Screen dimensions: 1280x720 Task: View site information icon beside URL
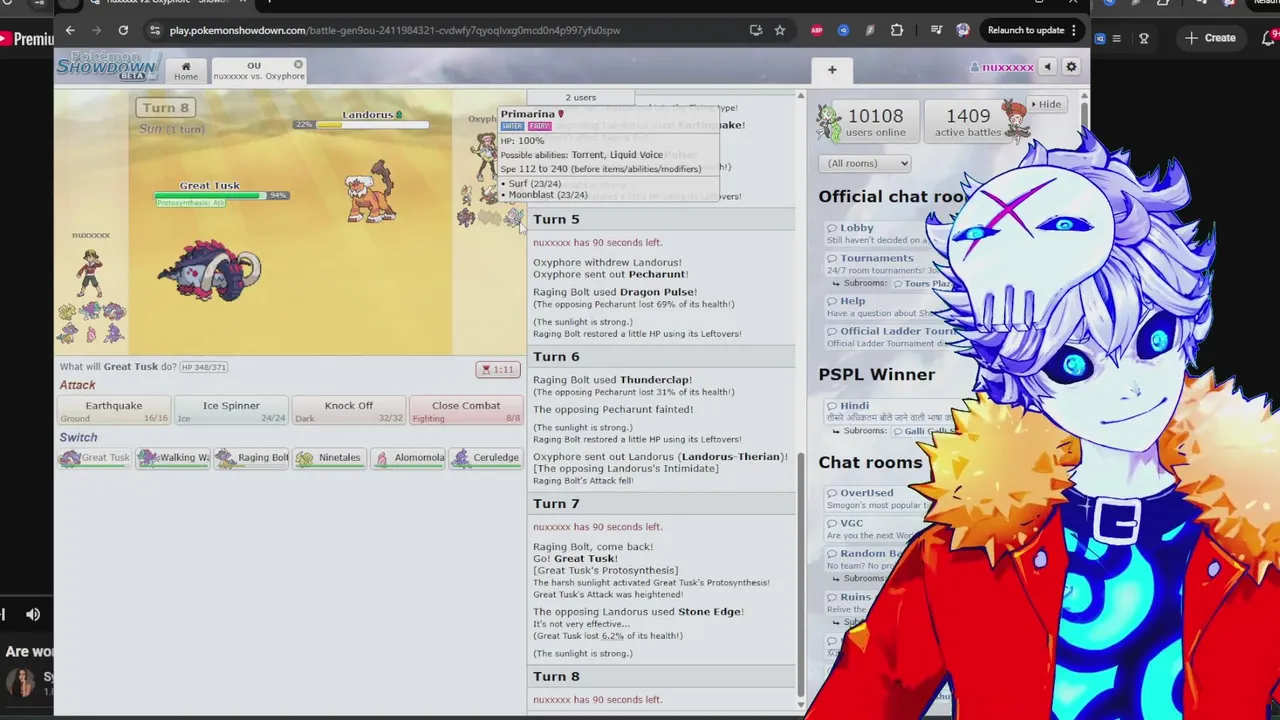155,30
